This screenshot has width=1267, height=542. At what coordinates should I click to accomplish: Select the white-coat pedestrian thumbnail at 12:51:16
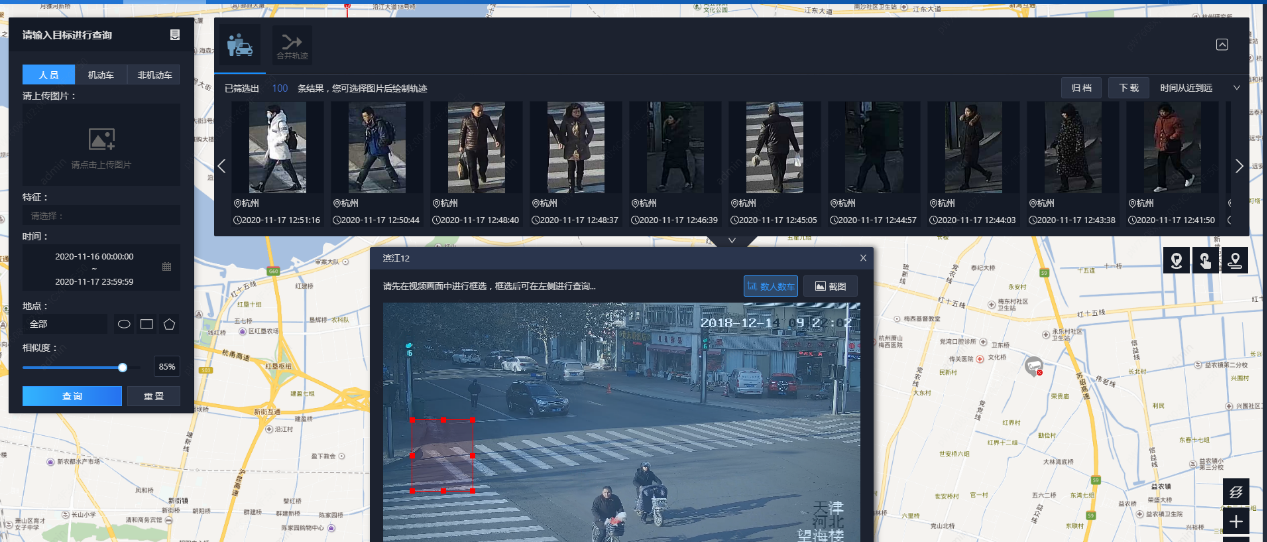point(277,148)
